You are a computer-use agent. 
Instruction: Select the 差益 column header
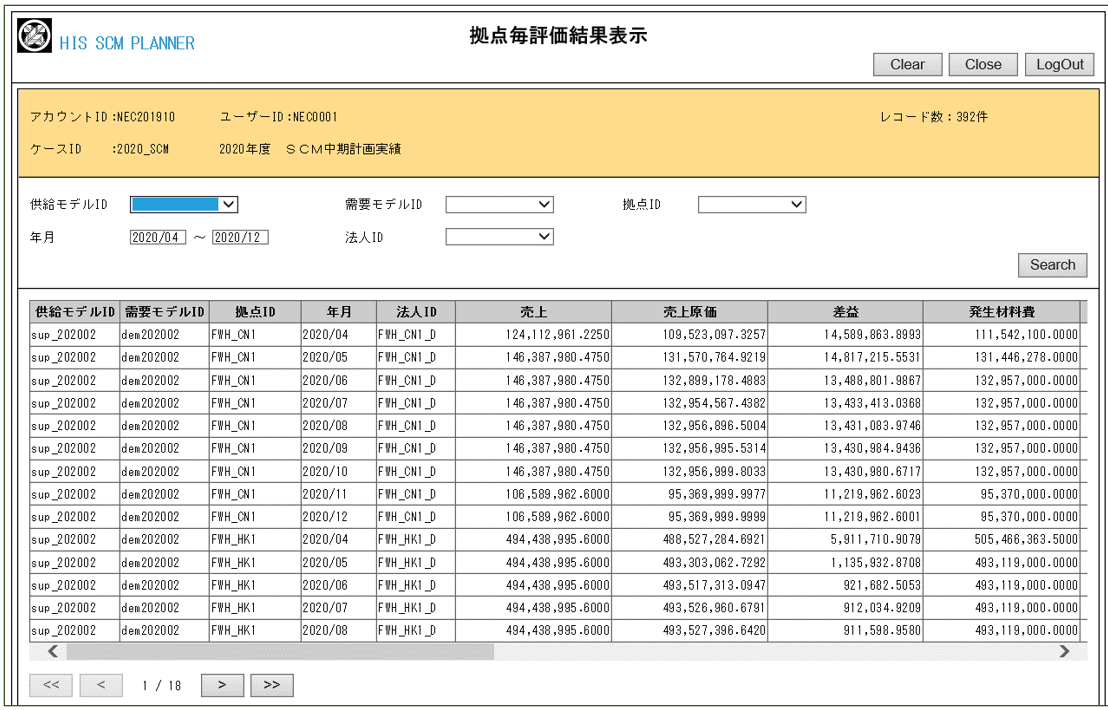point(845,312)
